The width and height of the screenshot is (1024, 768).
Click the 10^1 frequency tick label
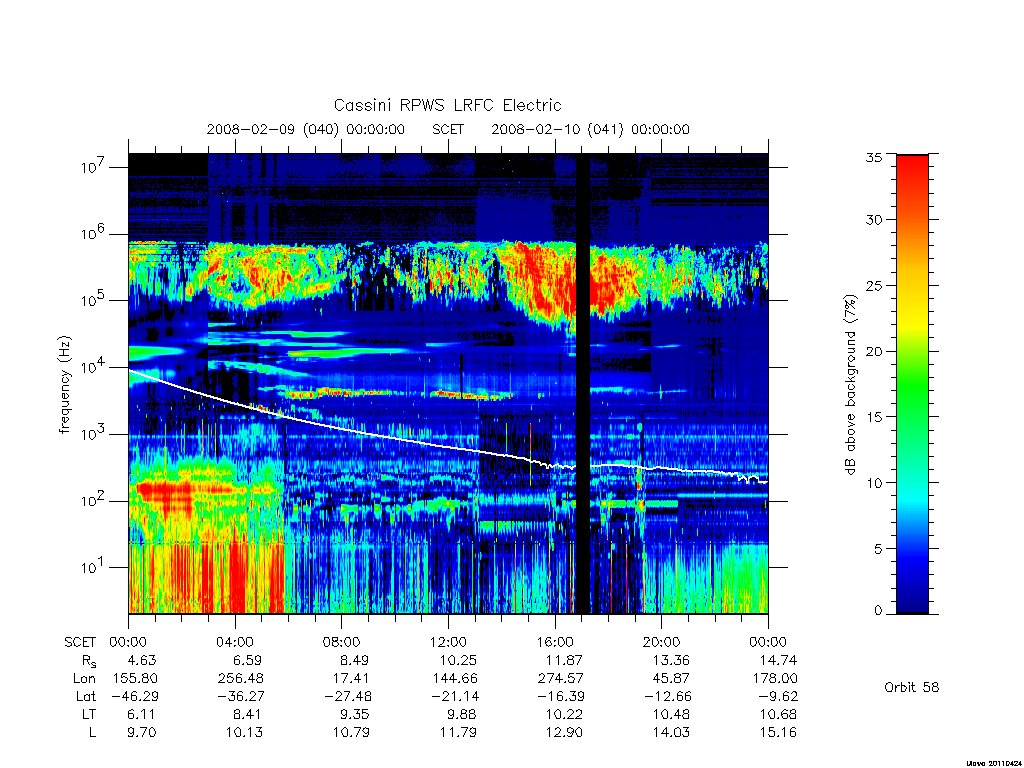[93, 568]
